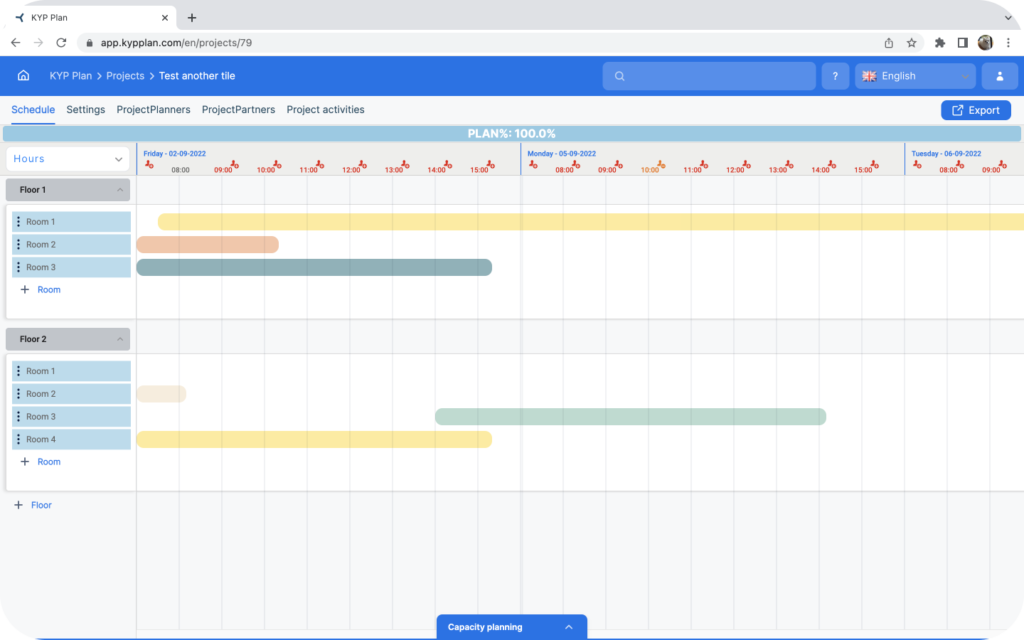Click the search field in the header

pos(709,76)
